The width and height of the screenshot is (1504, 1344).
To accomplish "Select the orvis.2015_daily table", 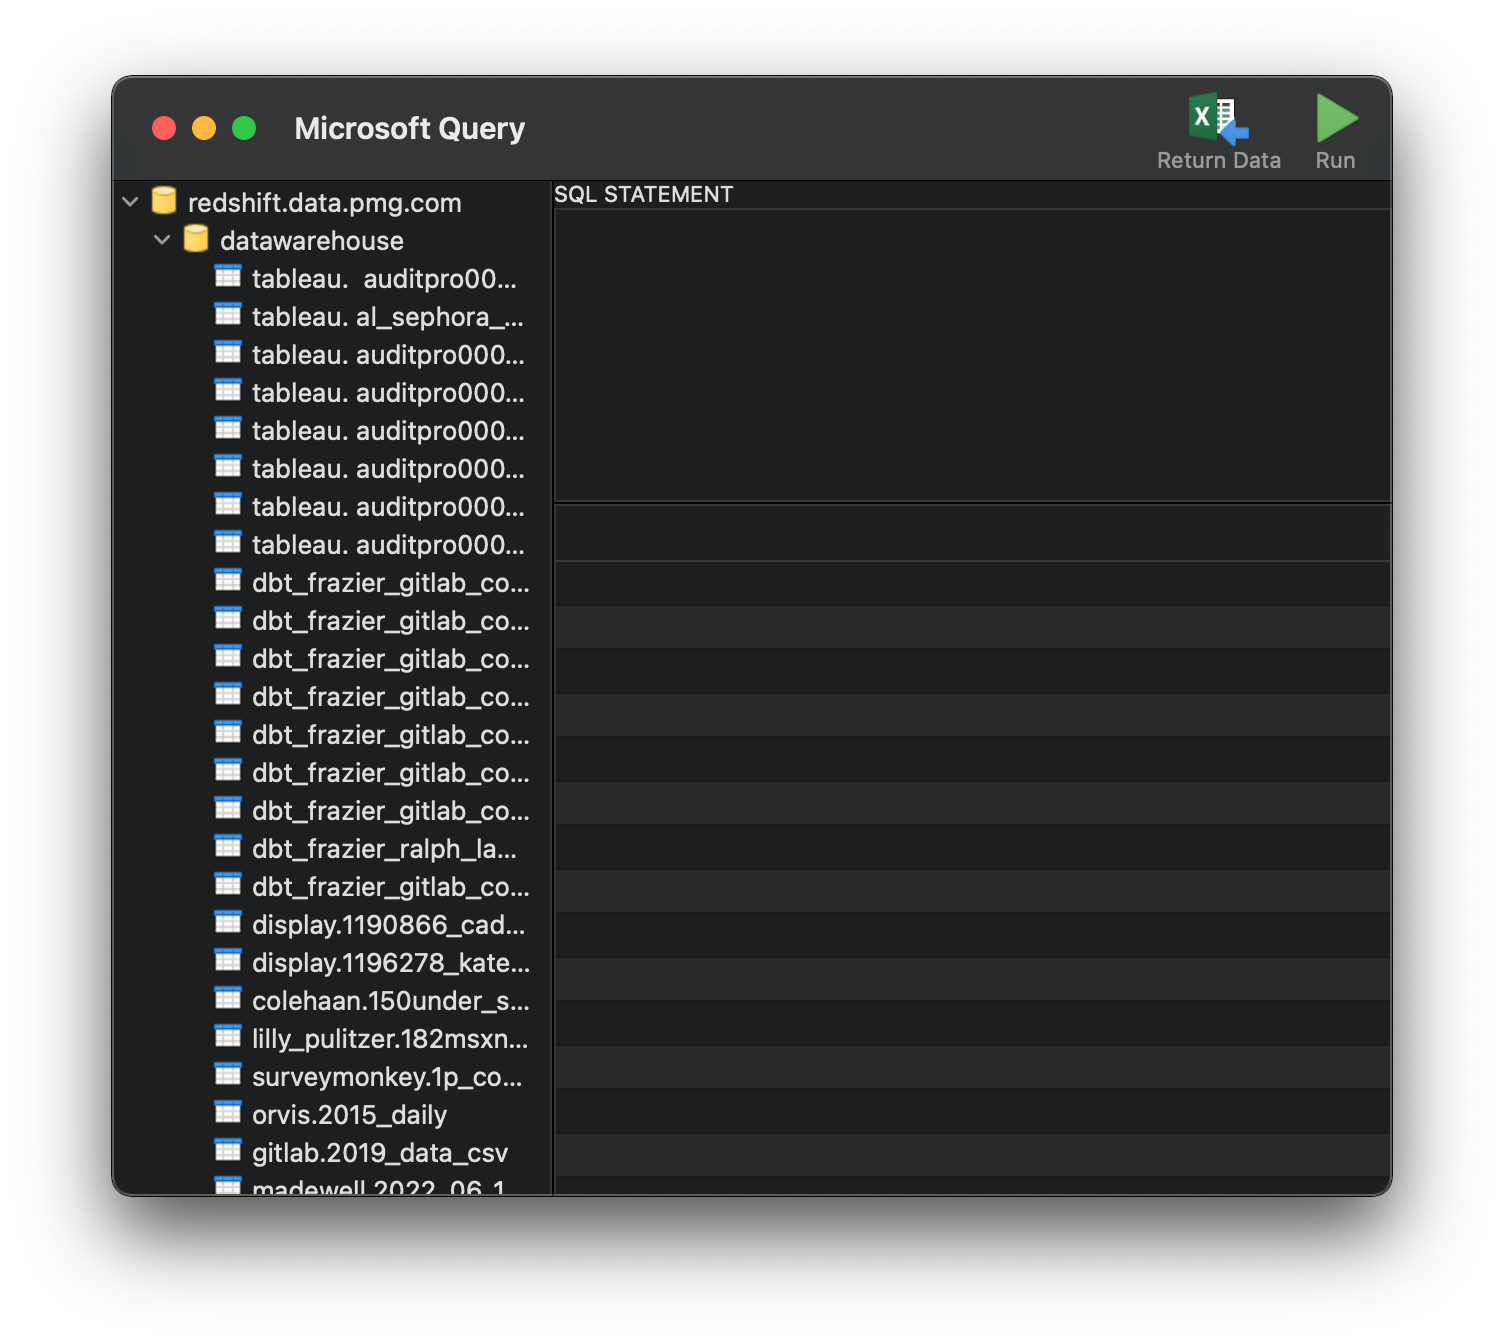I will pyautogui.click(x=349, y=1115).
